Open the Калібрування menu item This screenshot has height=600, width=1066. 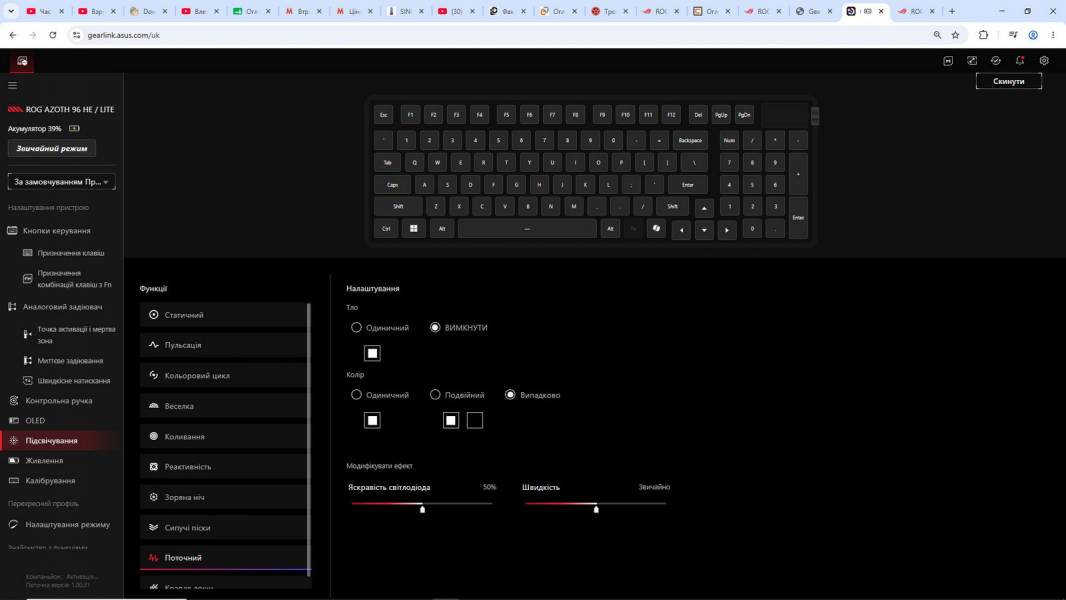tap(50, 480)
